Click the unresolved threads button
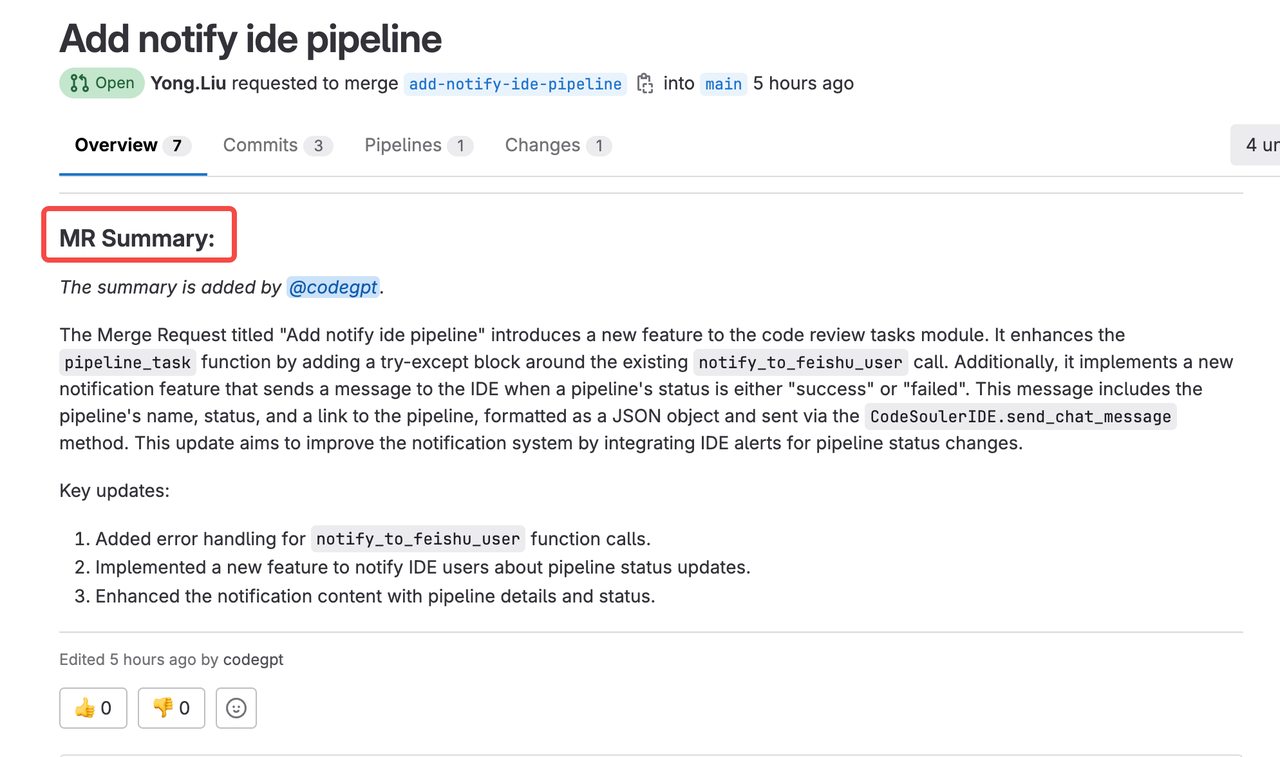The image size is (1280, 757). (1258, 145)
